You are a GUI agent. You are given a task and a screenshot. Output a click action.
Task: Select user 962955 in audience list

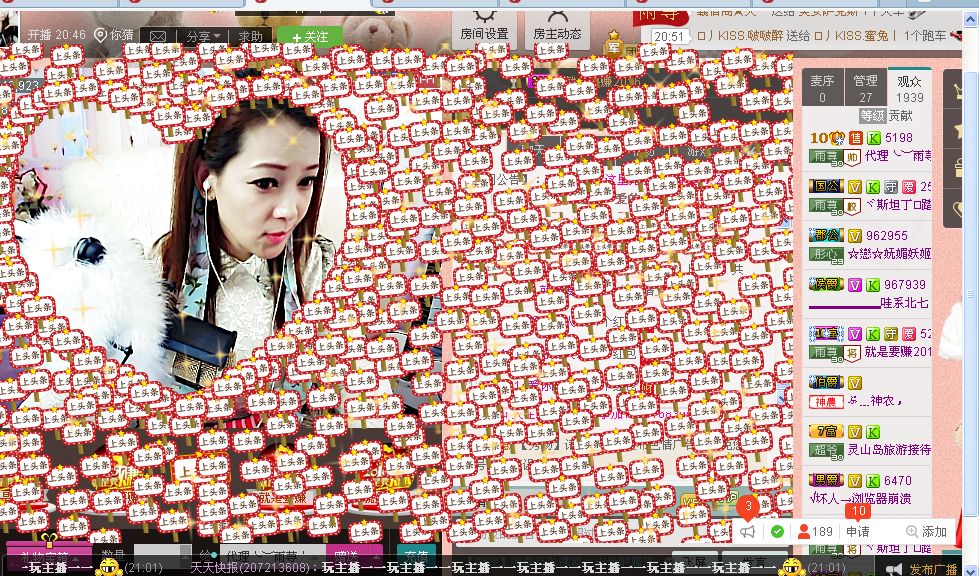[886, 236]
